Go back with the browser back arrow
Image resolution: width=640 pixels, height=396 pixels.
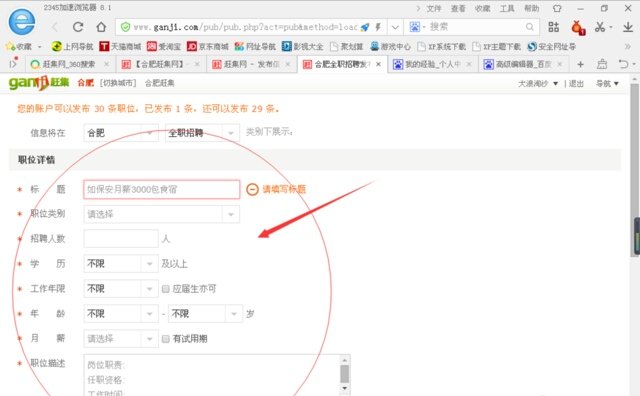pos(55,27)
